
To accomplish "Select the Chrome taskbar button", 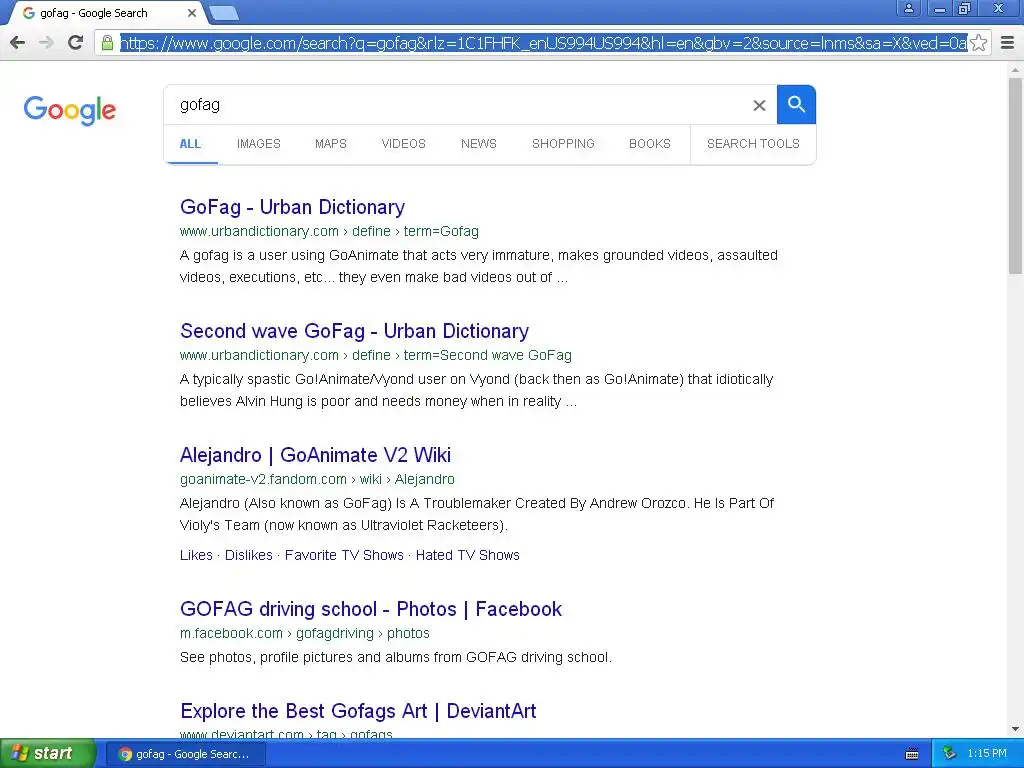I will (x=186, y=754).
